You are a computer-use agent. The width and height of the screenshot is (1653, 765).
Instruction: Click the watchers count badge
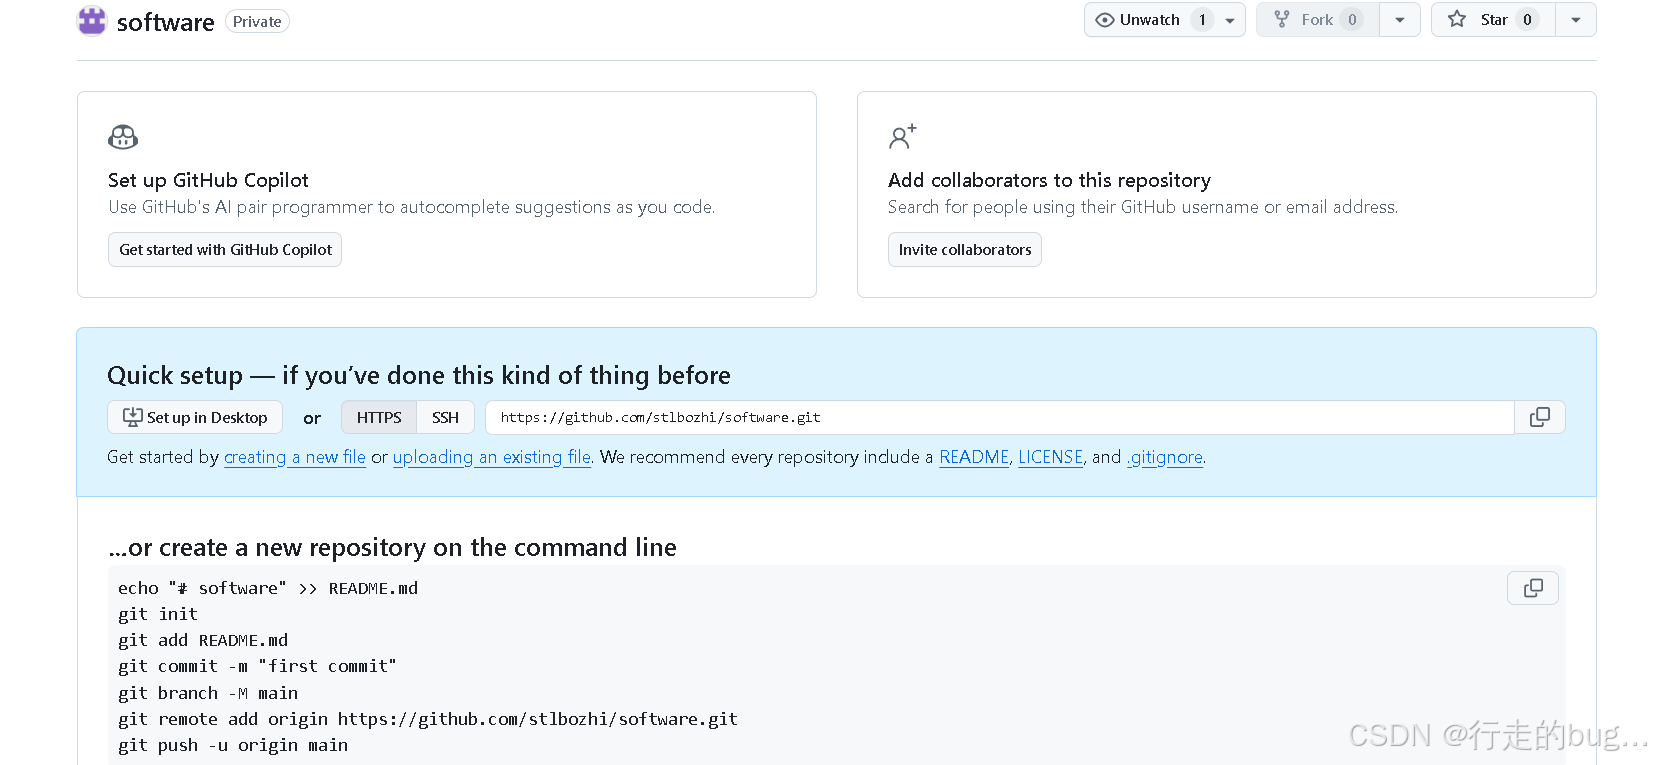pyautogui.click(x=1202, y=20)
